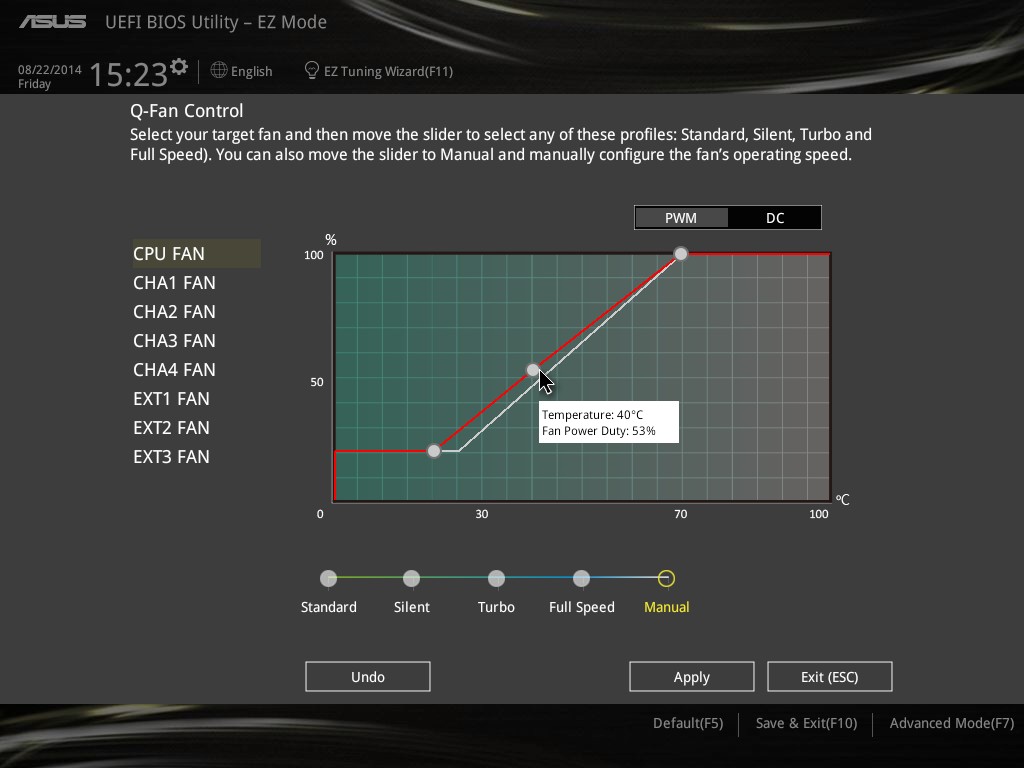Click the EZ Tuning Wizard lightbulb icon
Image resolution: width=1024 pixels, height=768 pixels.
[312, 70]
